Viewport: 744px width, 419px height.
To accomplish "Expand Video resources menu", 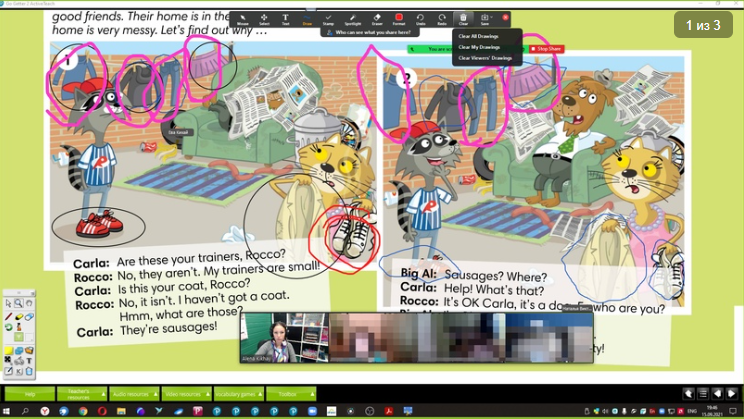I will pyautogui.click(x=186, y=394).
